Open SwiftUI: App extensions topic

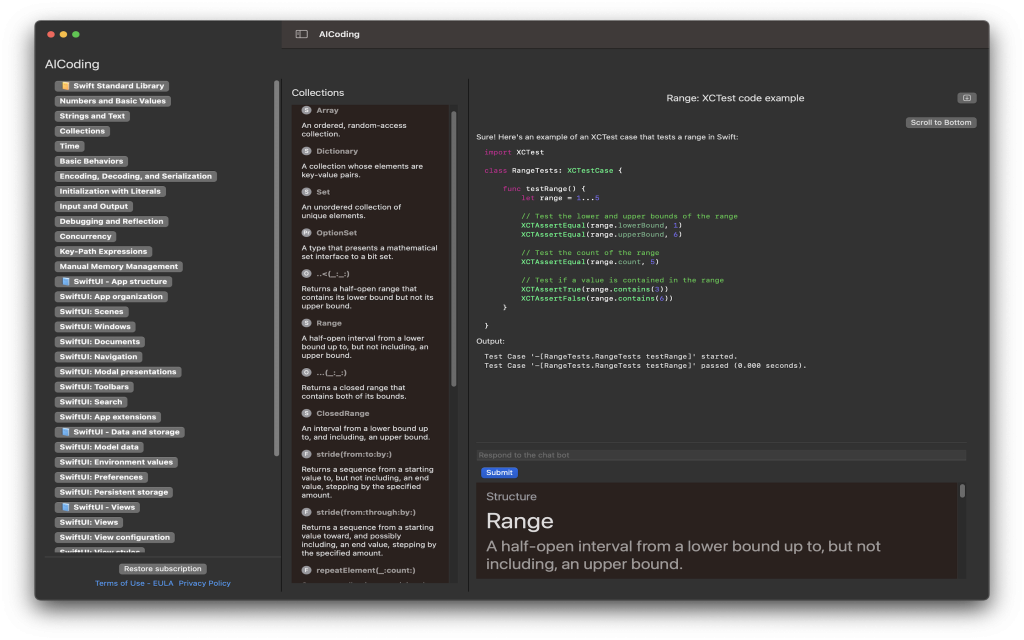[108, 416]
